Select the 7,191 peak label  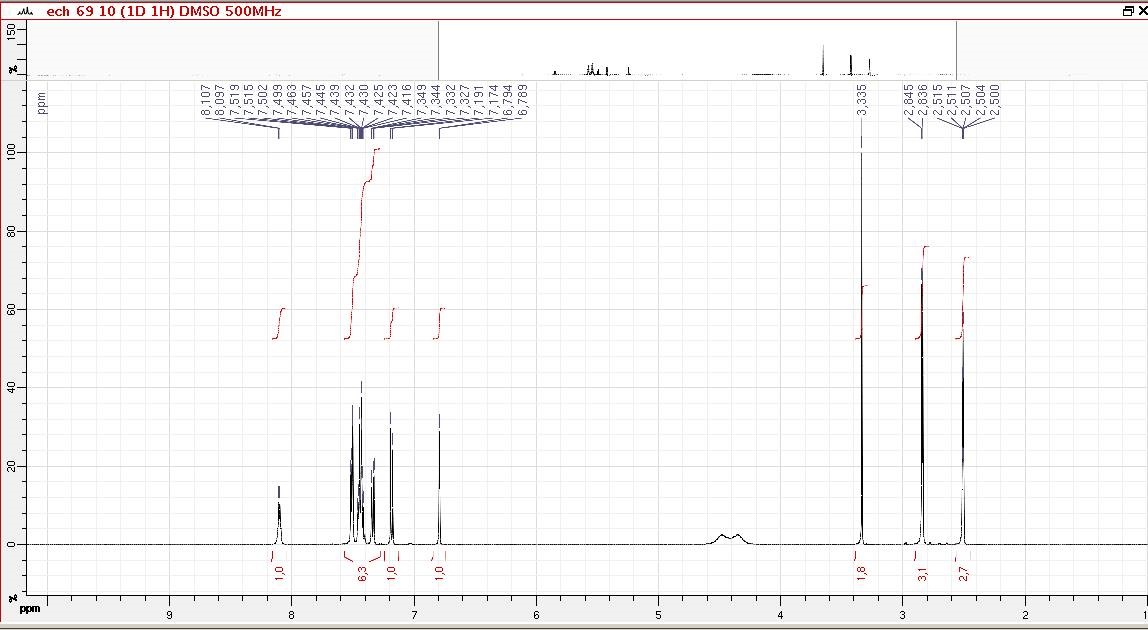click(x=479, y=100)
